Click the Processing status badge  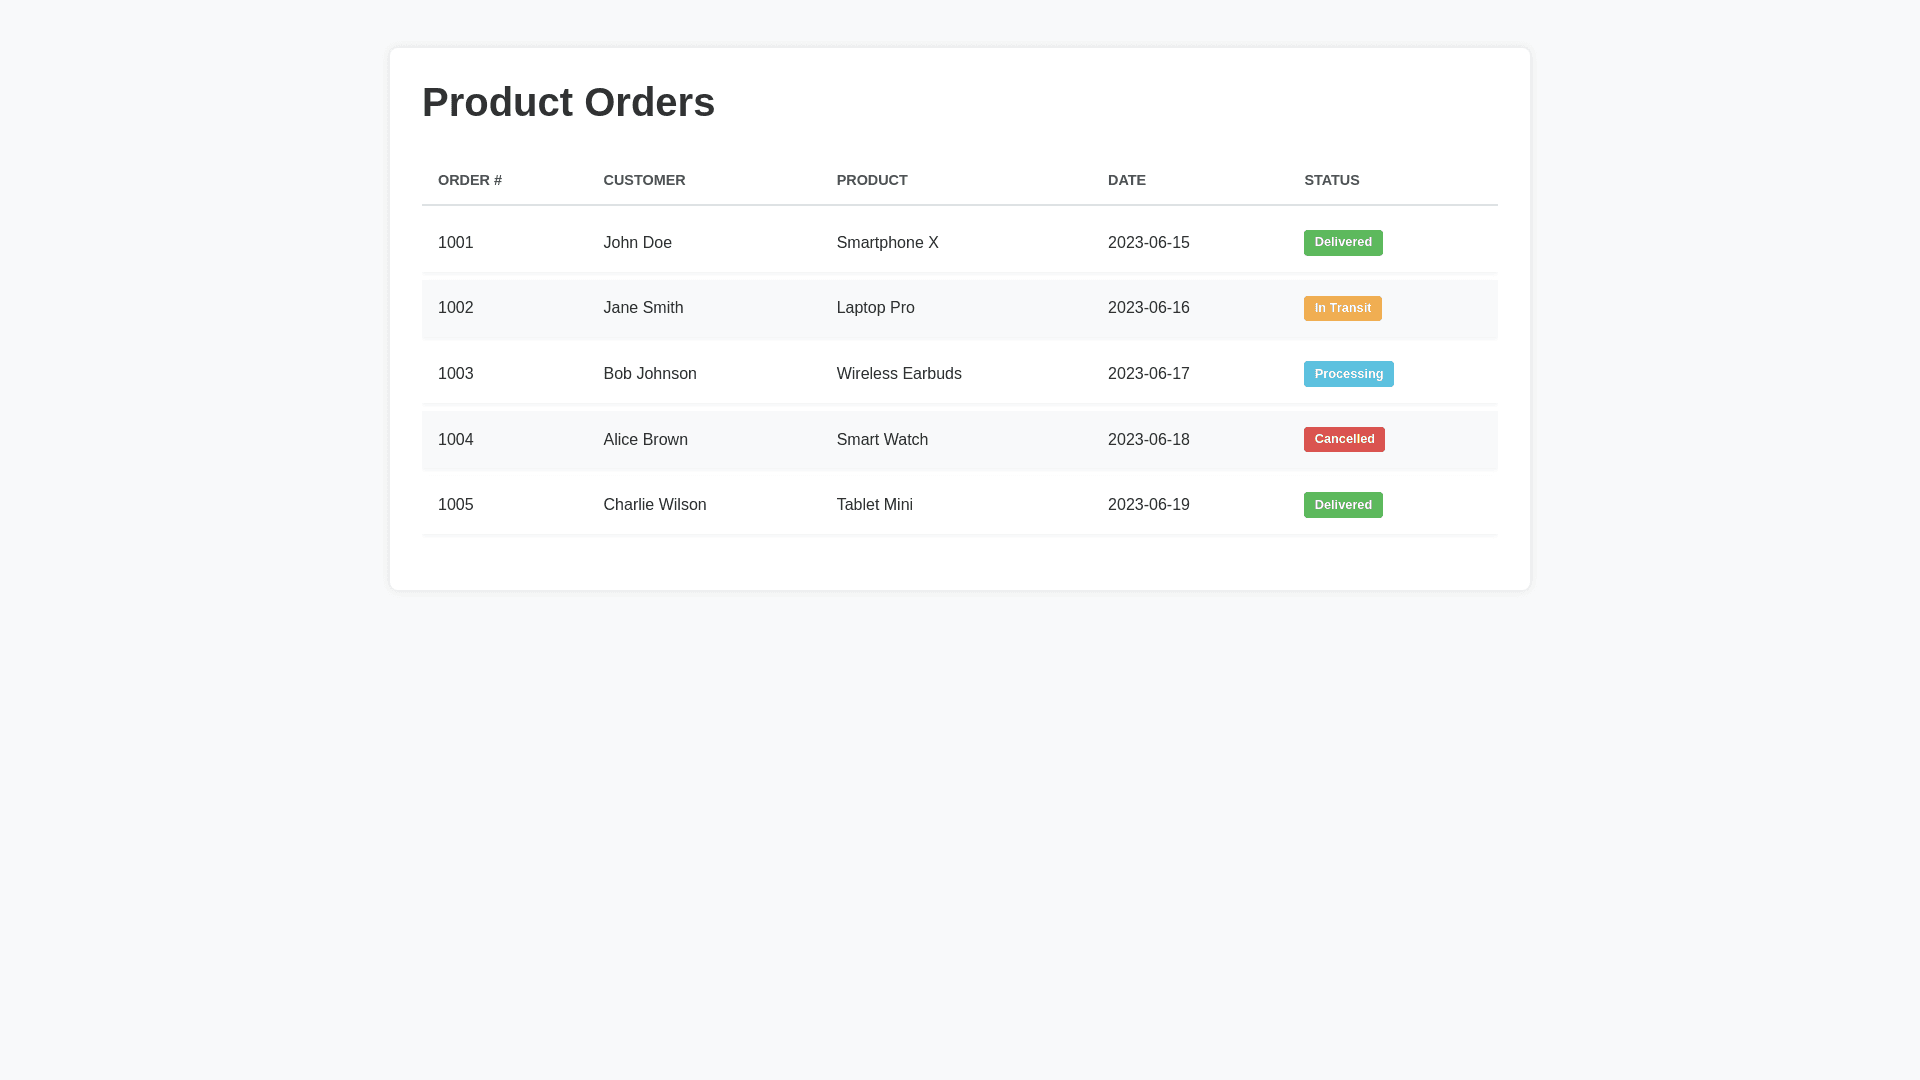pyautogui.click(x=1348, y=374)
